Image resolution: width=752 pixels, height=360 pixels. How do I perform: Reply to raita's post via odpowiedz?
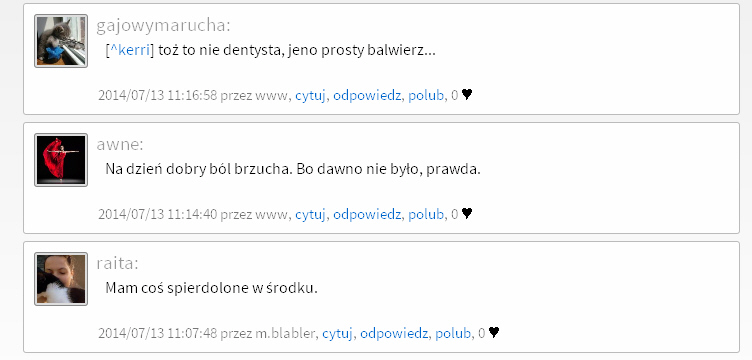point(394,333)
